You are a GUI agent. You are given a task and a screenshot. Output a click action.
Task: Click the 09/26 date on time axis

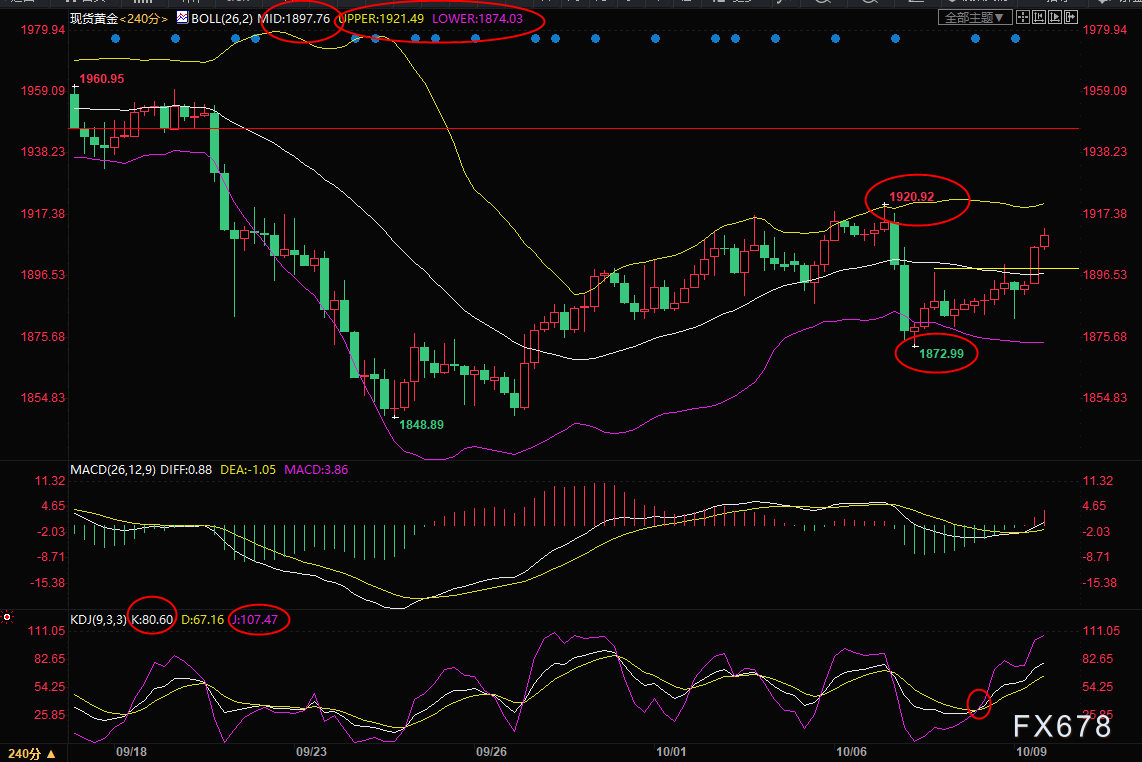coord(492,751)
